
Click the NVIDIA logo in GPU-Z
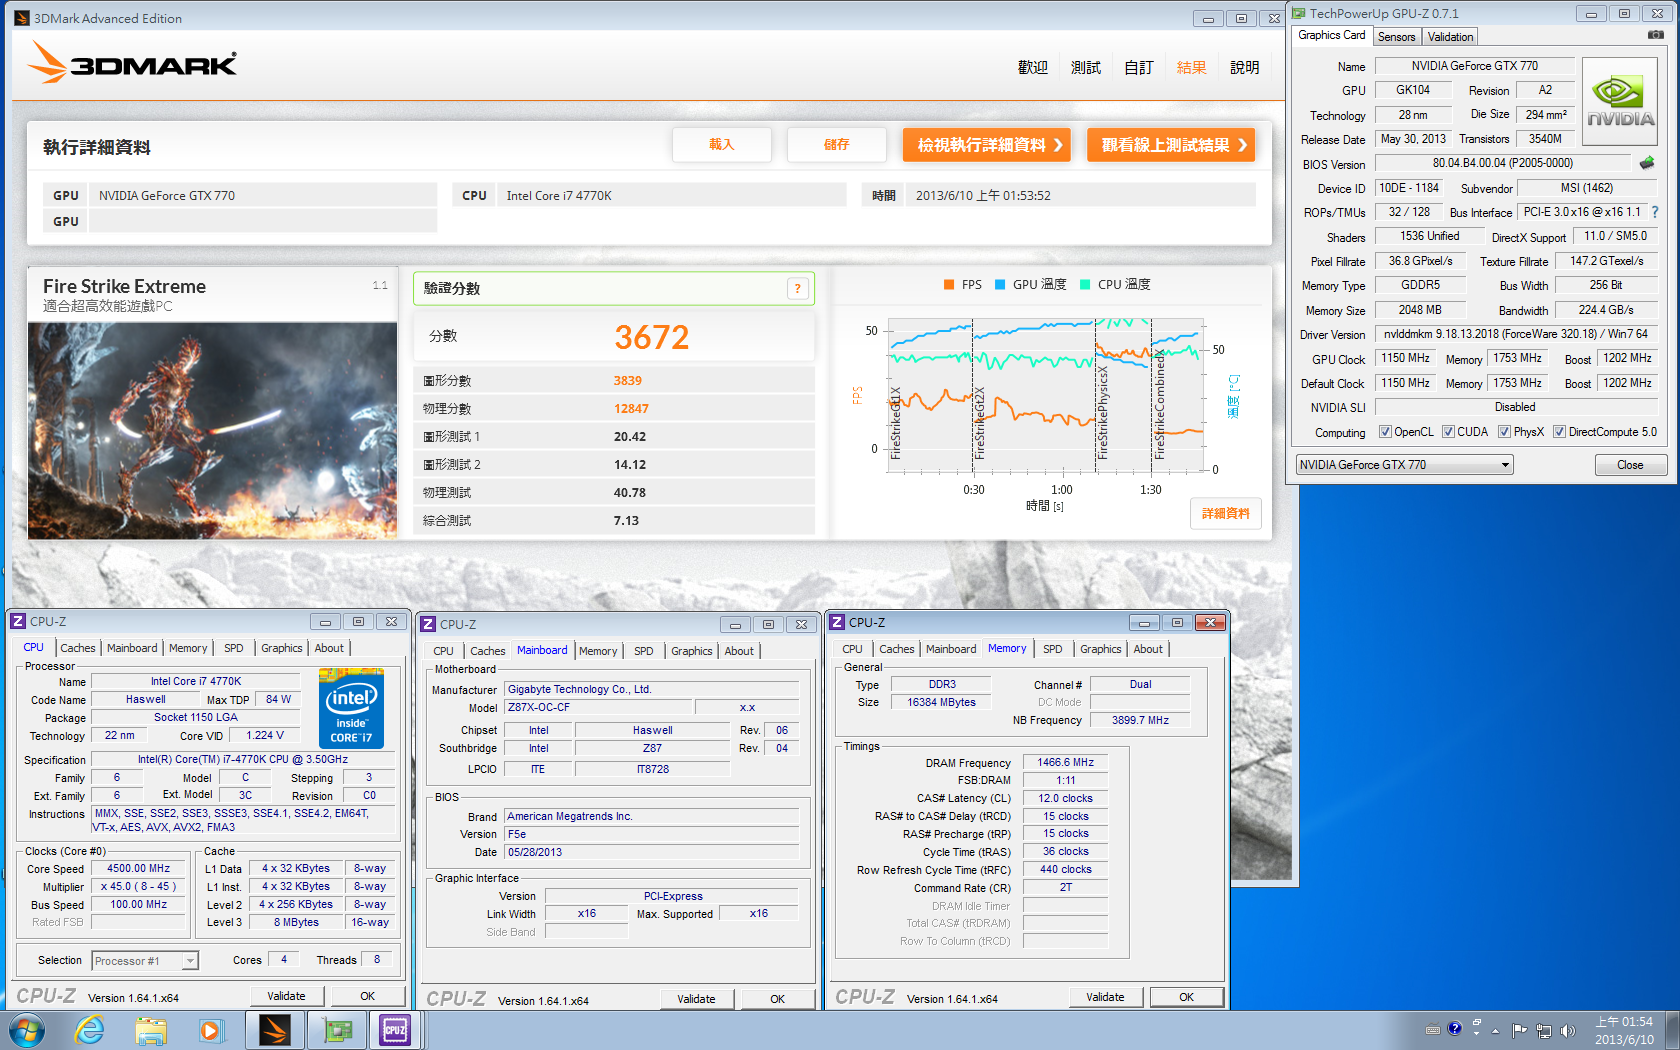point(1621,101)
